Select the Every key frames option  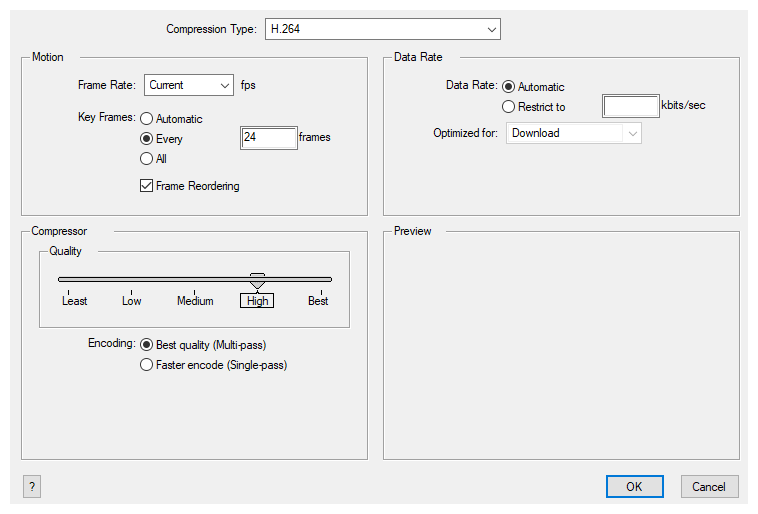pyautogui.click(x=147, y=139)
